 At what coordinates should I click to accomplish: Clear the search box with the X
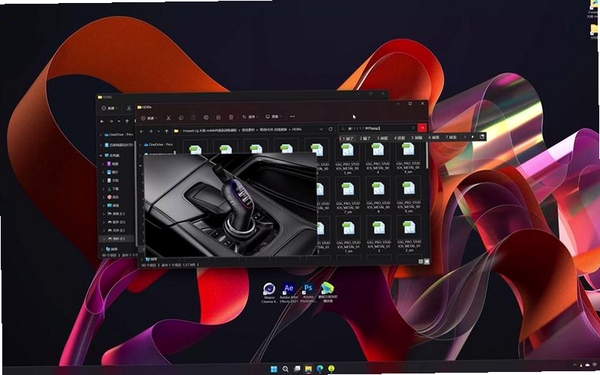coord(413,128)
